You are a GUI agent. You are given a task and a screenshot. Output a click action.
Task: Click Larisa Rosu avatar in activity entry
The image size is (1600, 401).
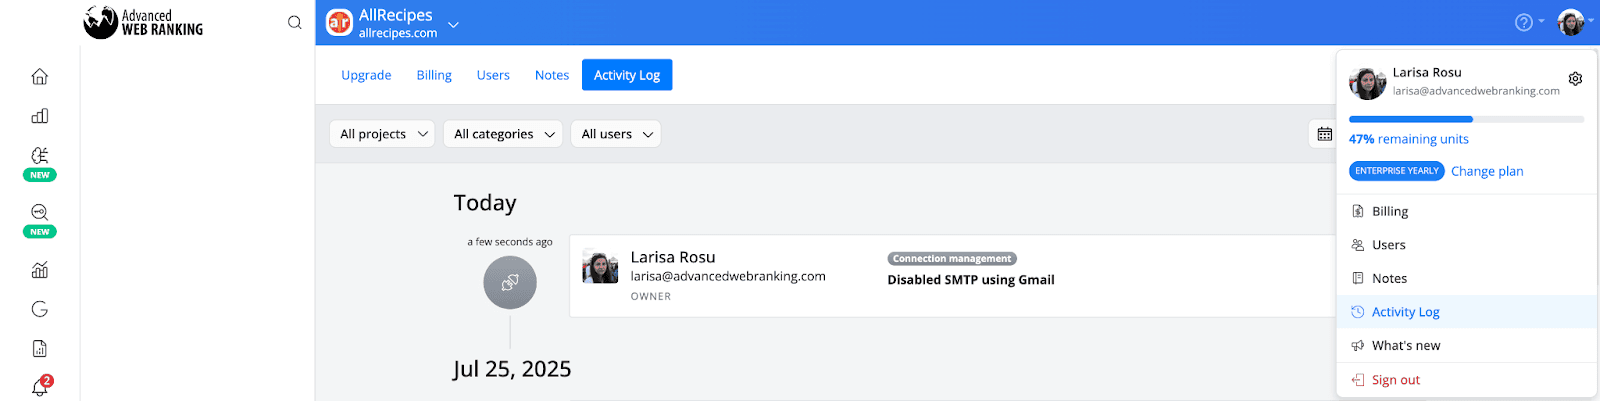tap(600, 266)
